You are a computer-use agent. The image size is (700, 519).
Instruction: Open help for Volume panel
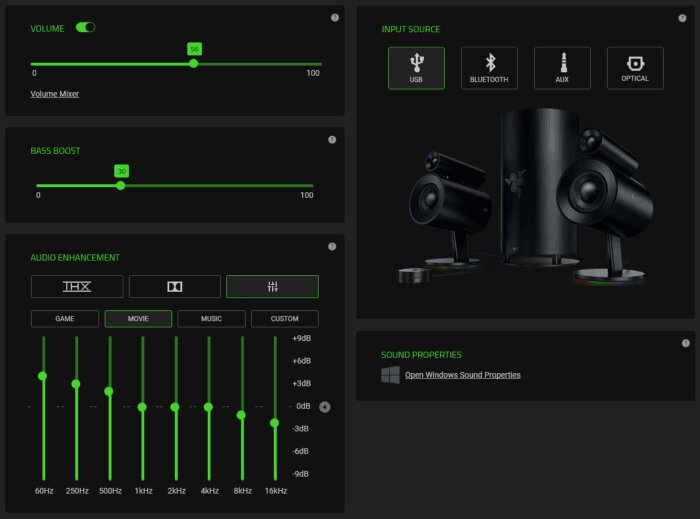(x=335, y=17)
